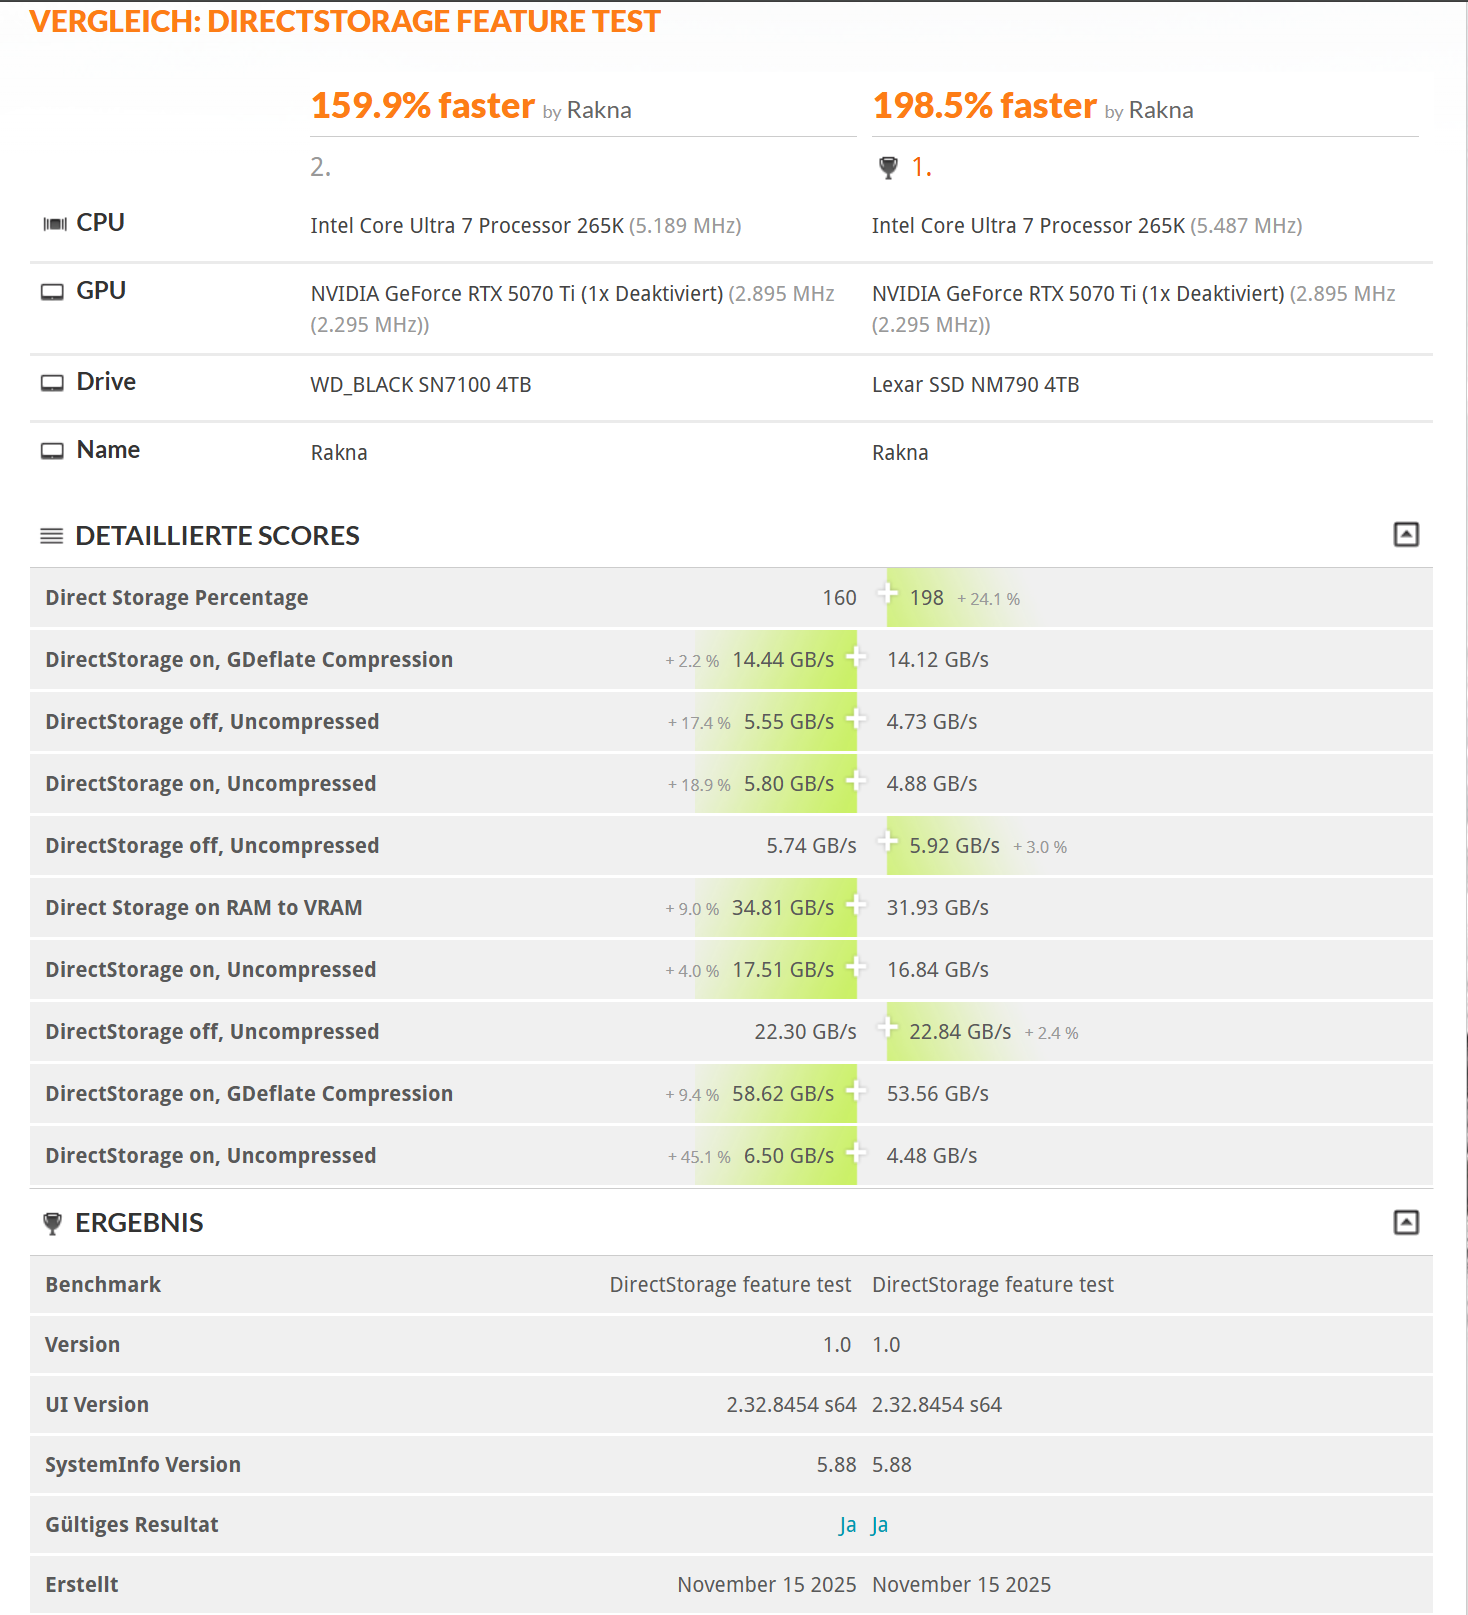Click the Drive row icon
The width and height of the screenshot is (1468, 1615).
click(52, 383)
